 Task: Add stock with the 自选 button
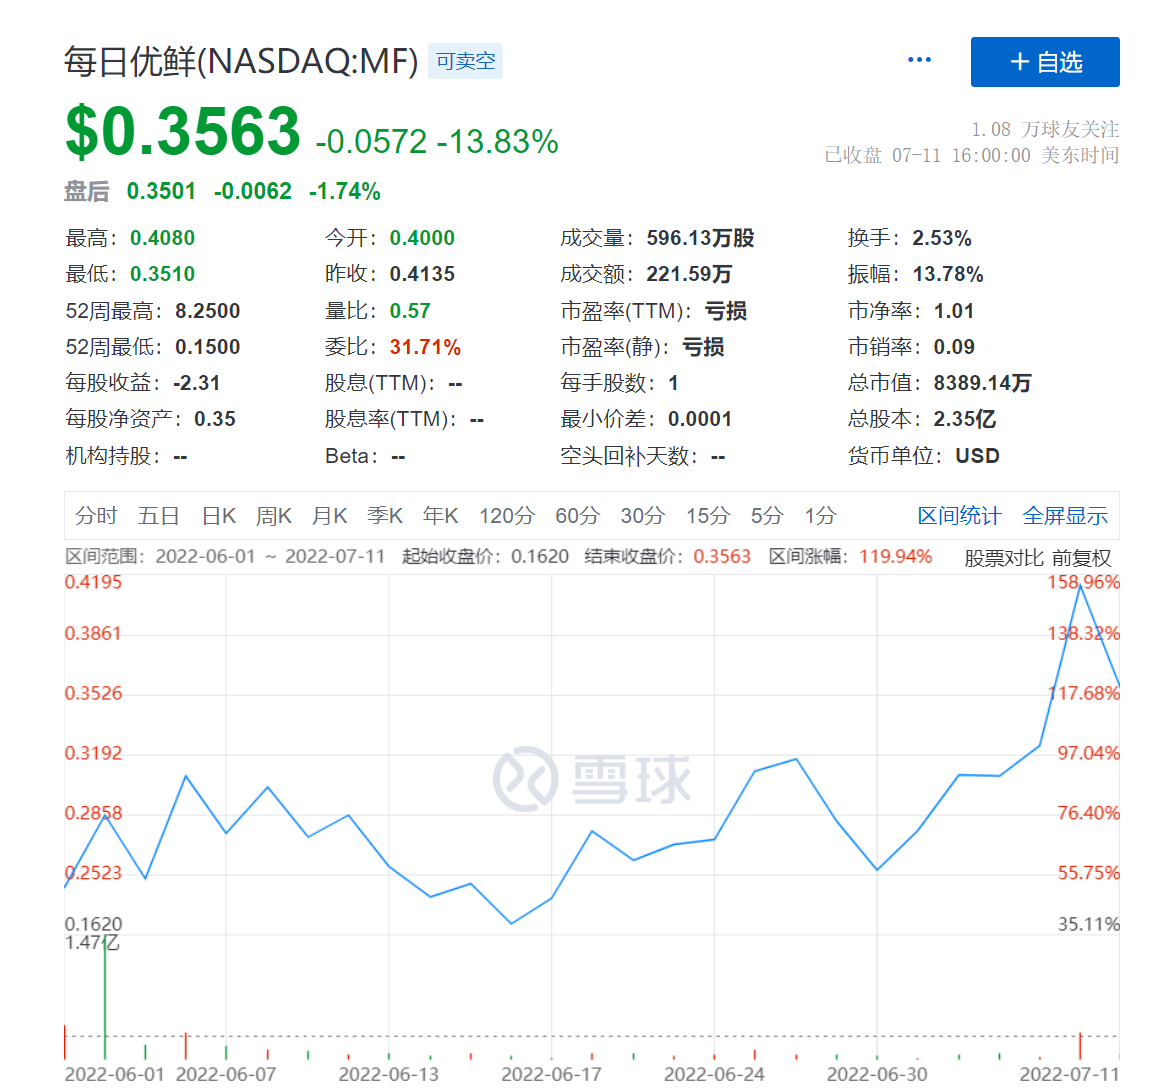point(1044,62)
